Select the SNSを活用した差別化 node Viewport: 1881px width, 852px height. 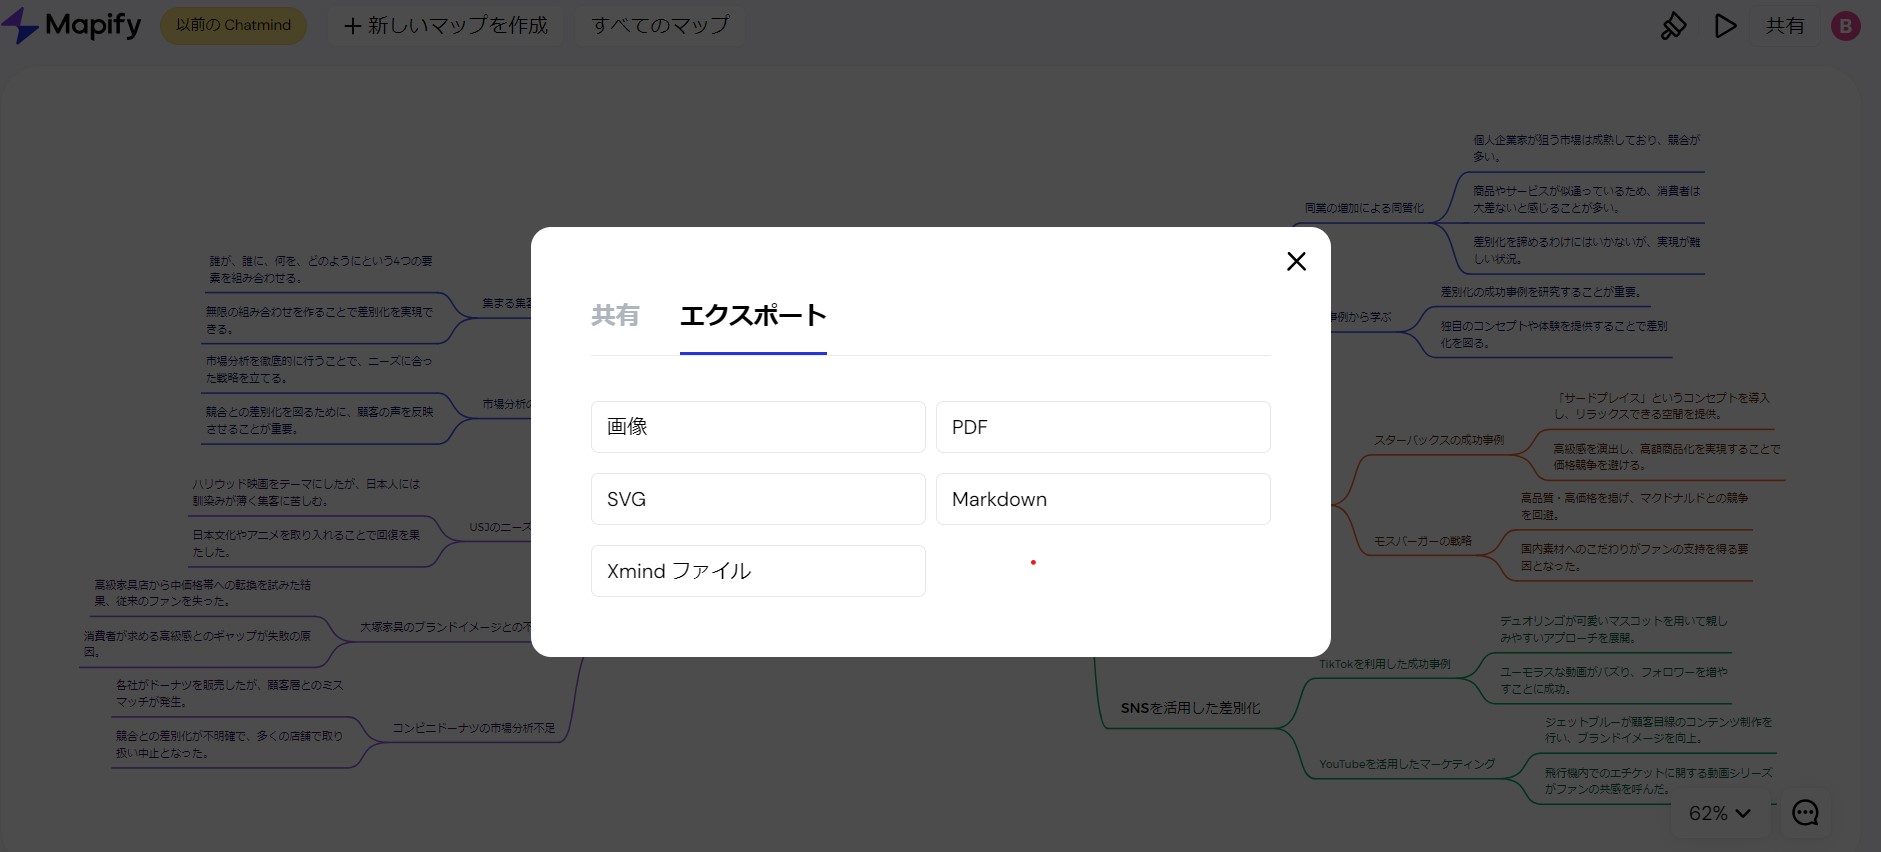[1190, 708]
